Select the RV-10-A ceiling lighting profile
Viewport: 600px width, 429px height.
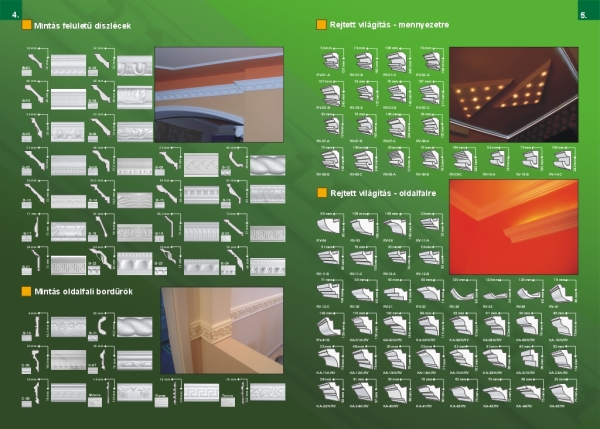tap(497, 159)
